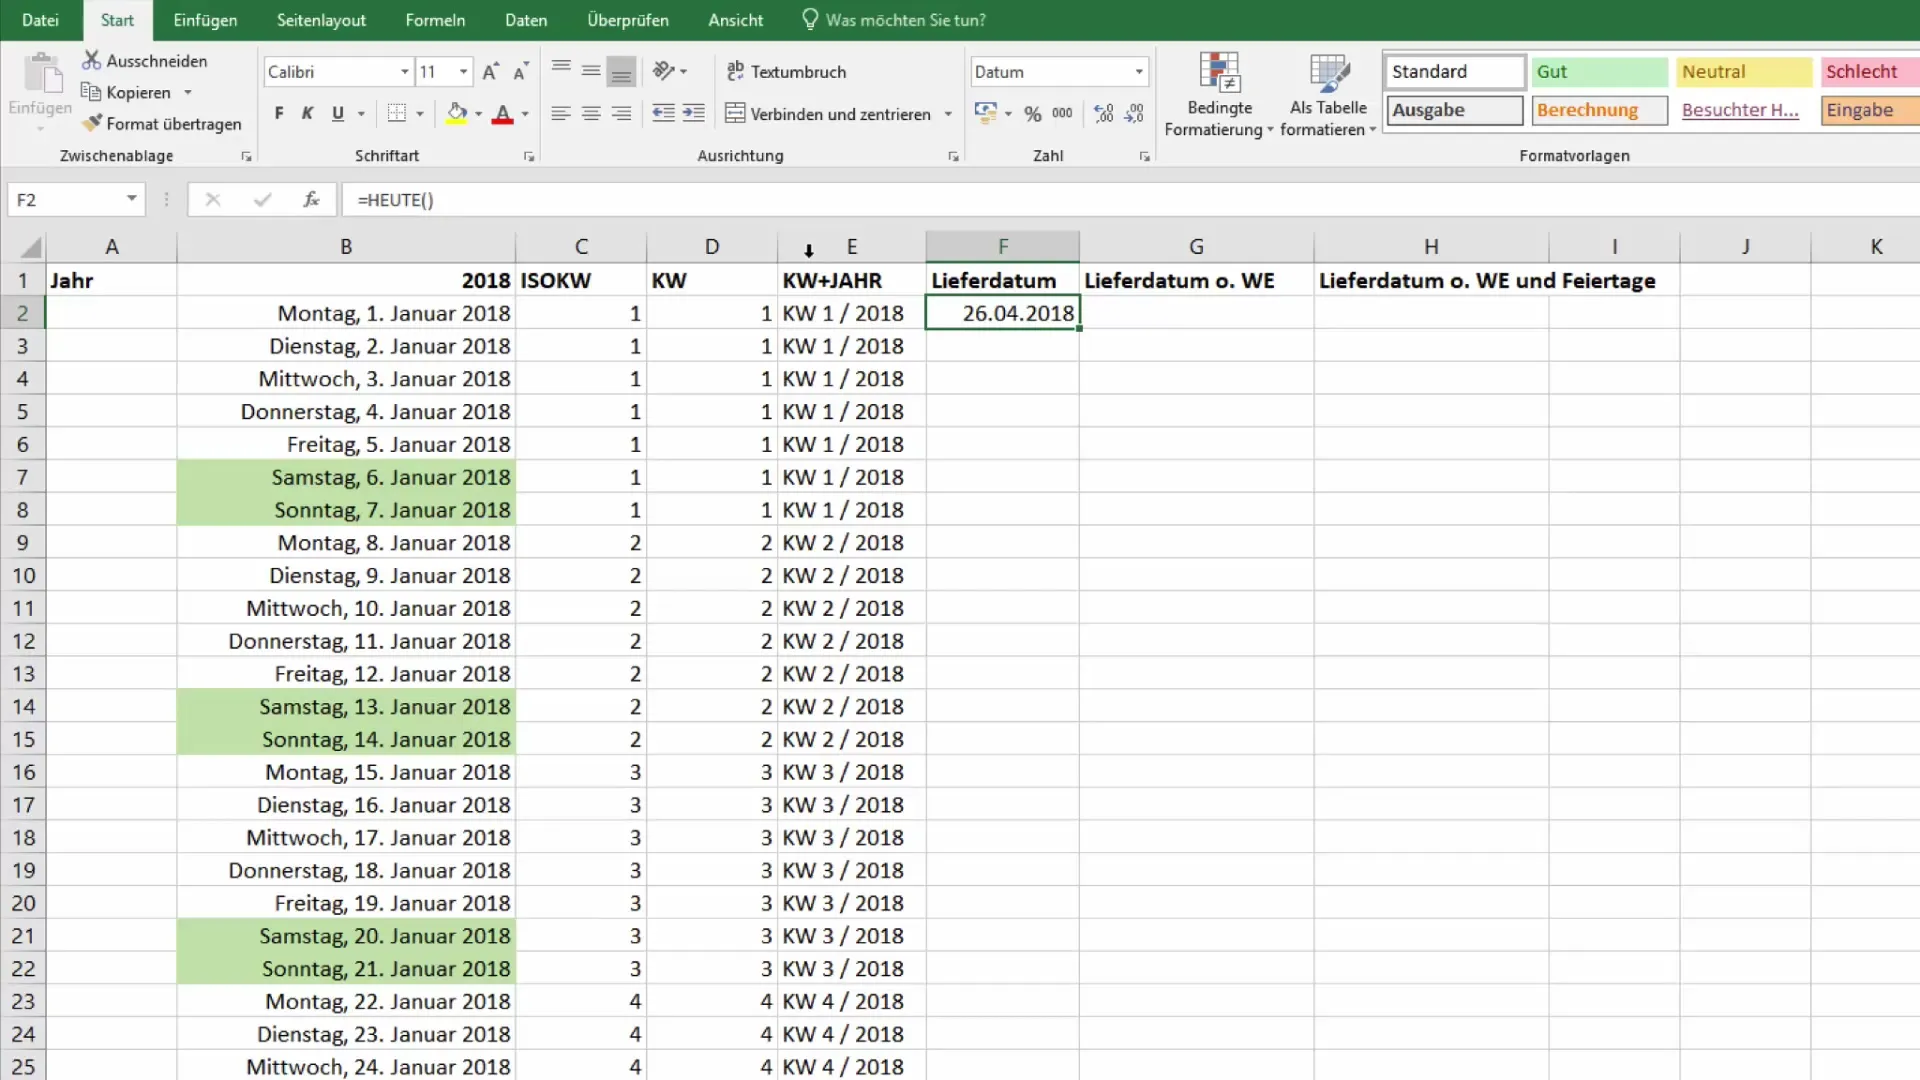Increase indent icon
This screenshot has width=1920, height=1080.
(693, 113)
